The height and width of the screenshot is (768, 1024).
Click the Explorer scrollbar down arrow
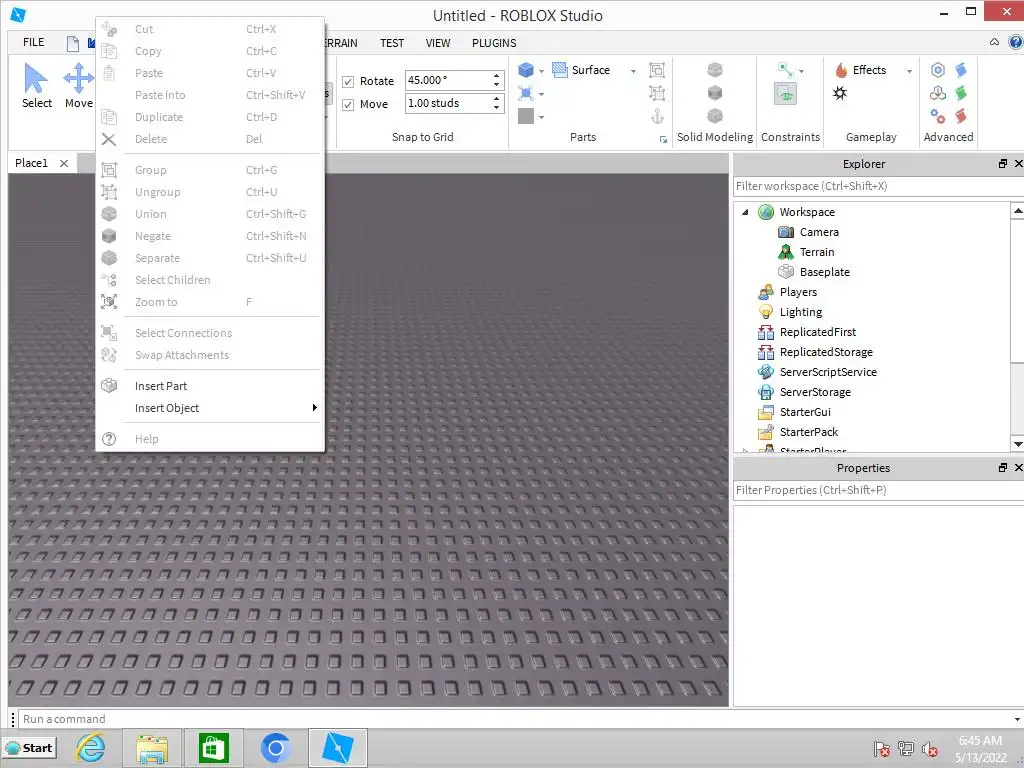click(x=1017, y=444)
